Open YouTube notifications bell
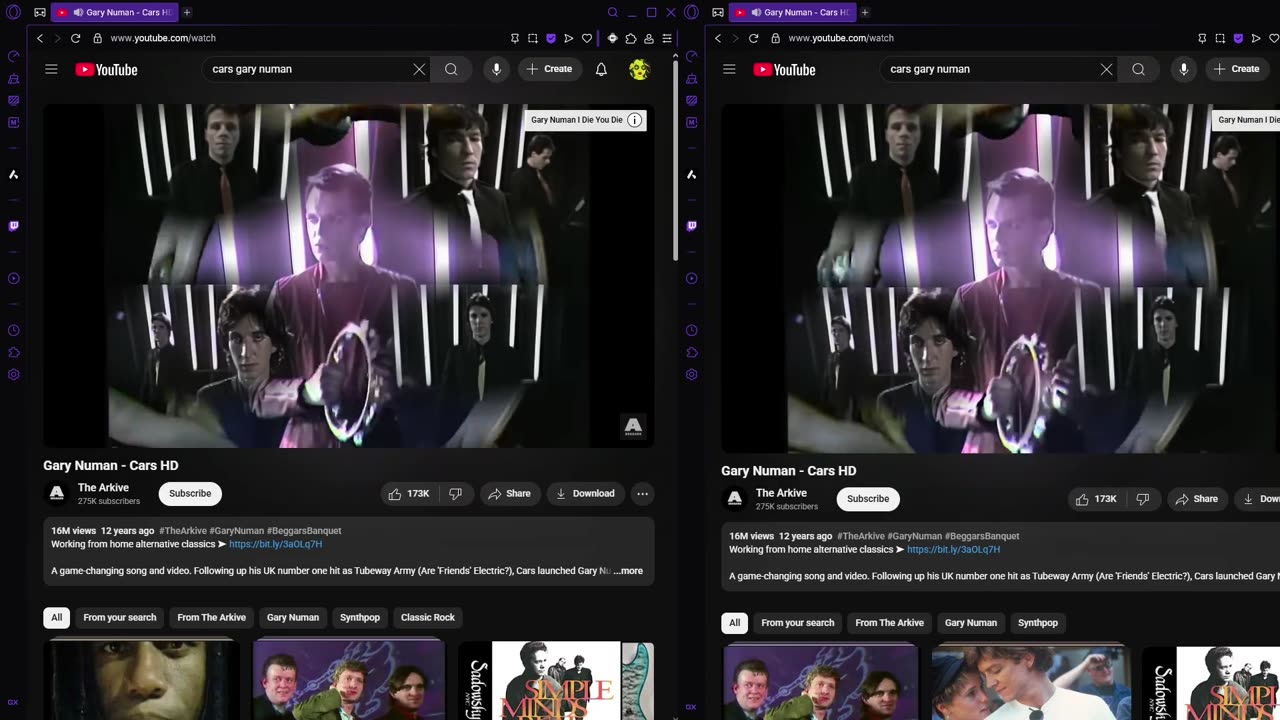Viewport: 1280px width, 720px height. click(601, 69)
